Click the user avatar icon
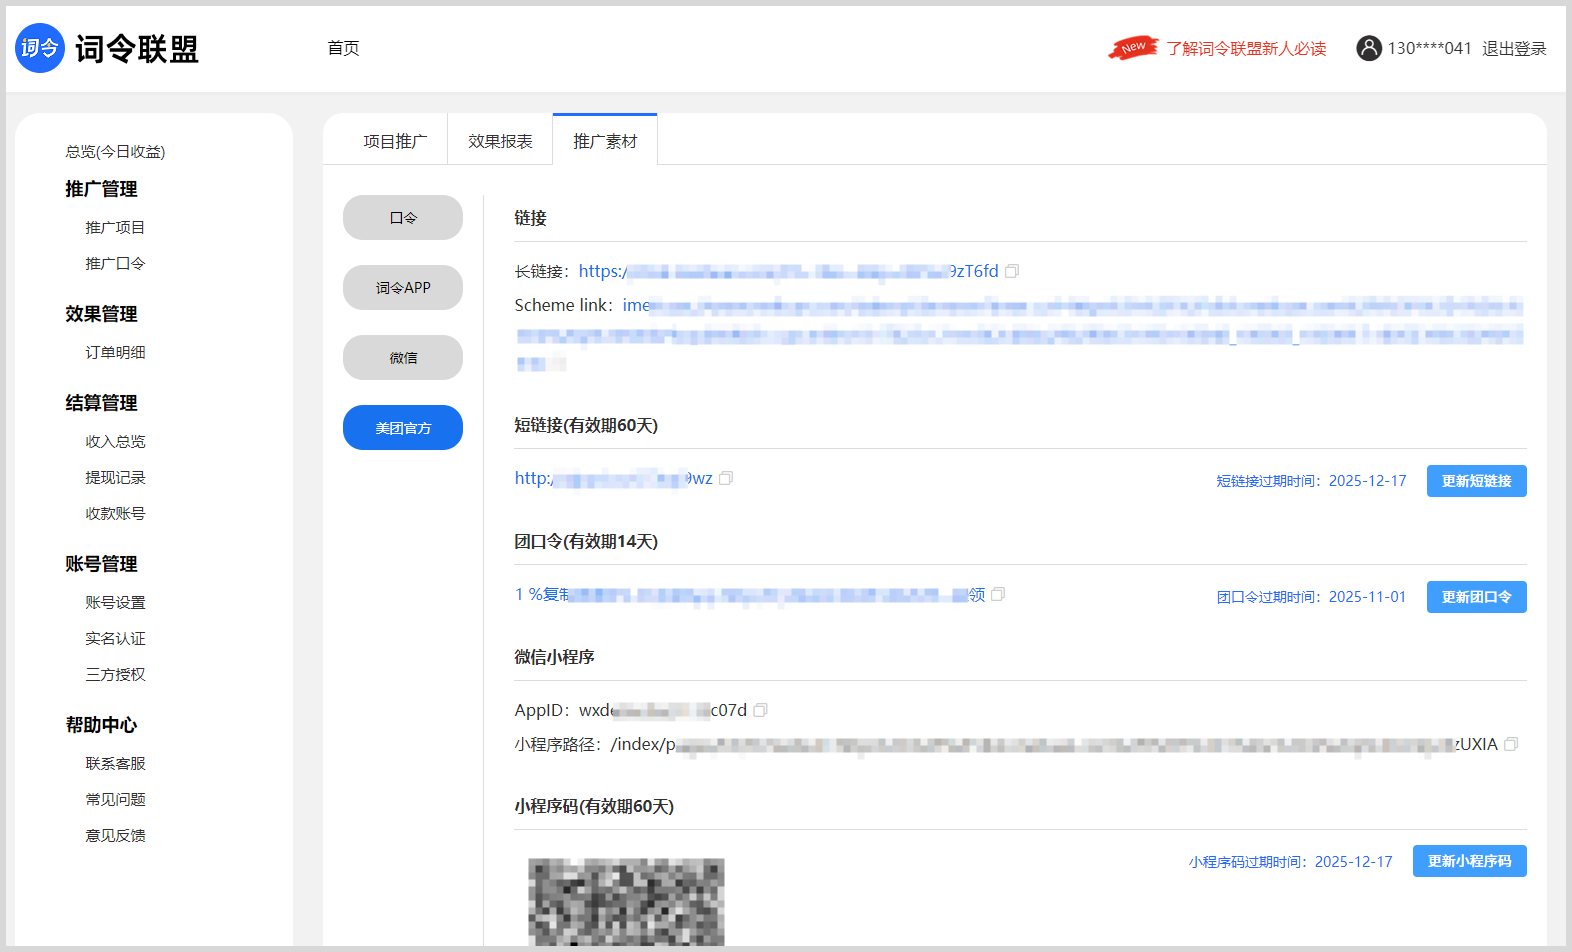This screenshot has width=1572, height=952. point(1368,48)
